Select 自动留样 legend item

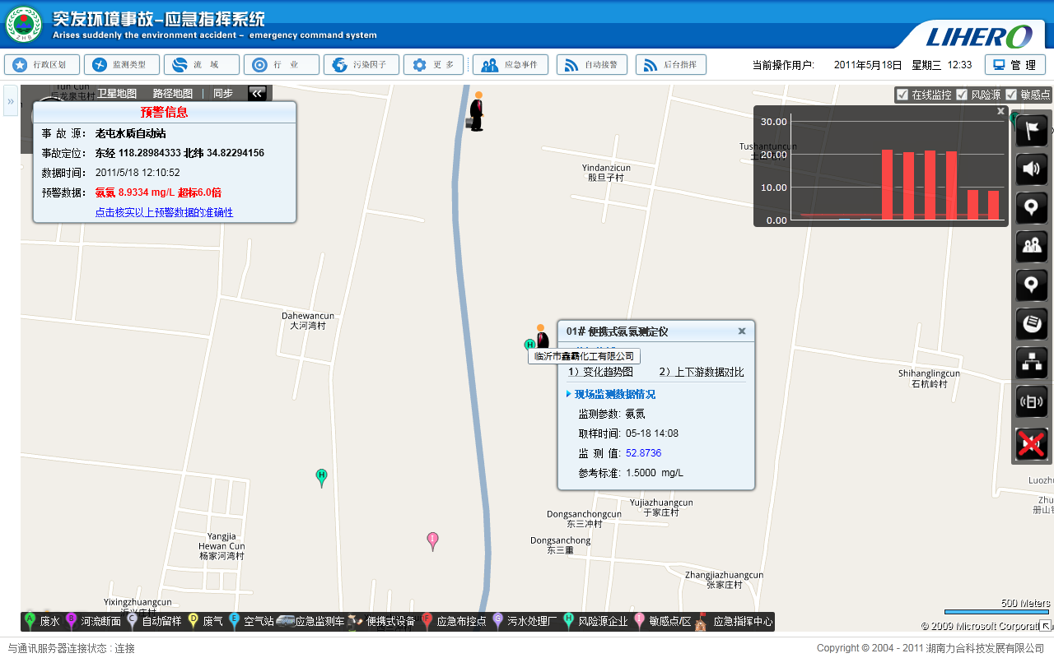(155, 622)
